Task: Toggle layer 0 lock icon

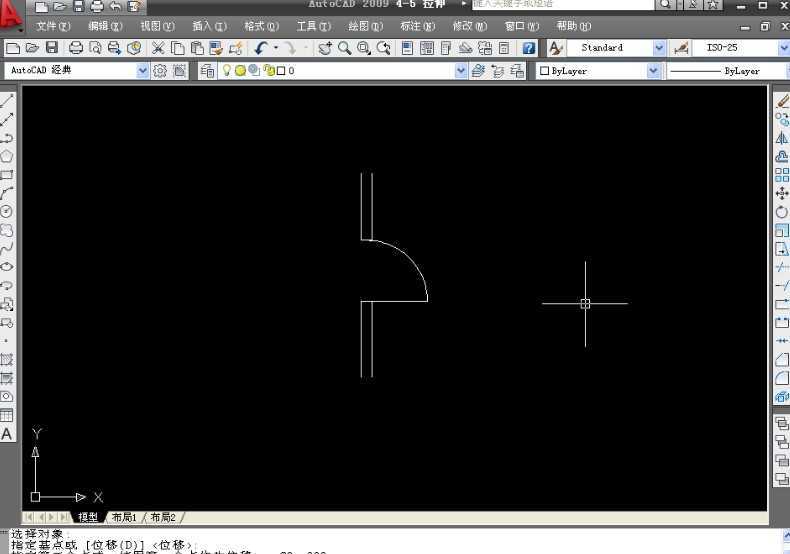Action: click(x=269, y=71)
